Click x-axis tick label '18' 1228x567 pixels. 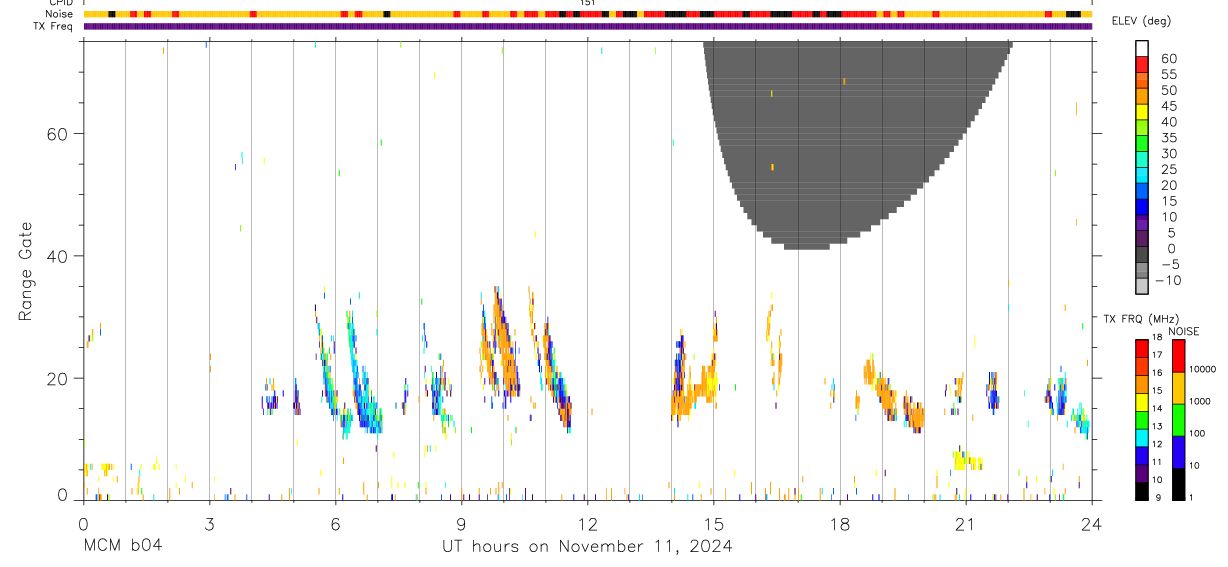(x=840, y=523)
